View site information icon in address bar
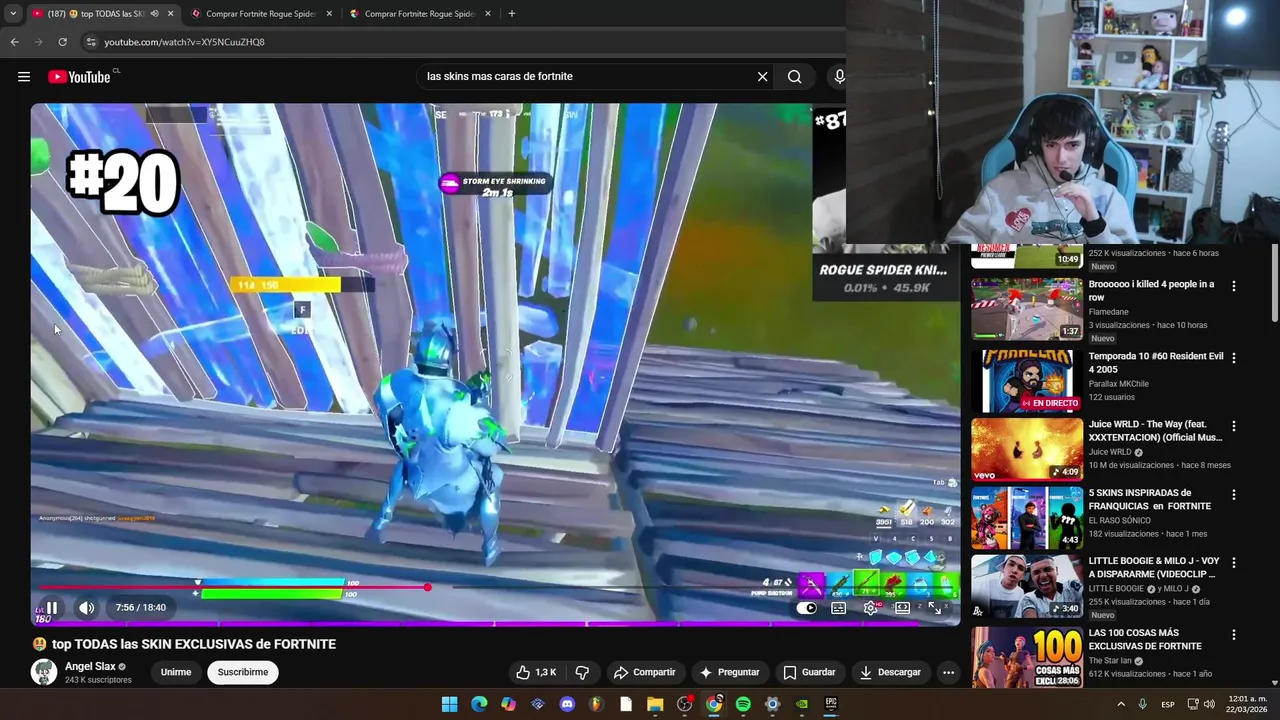 point(91,42)
